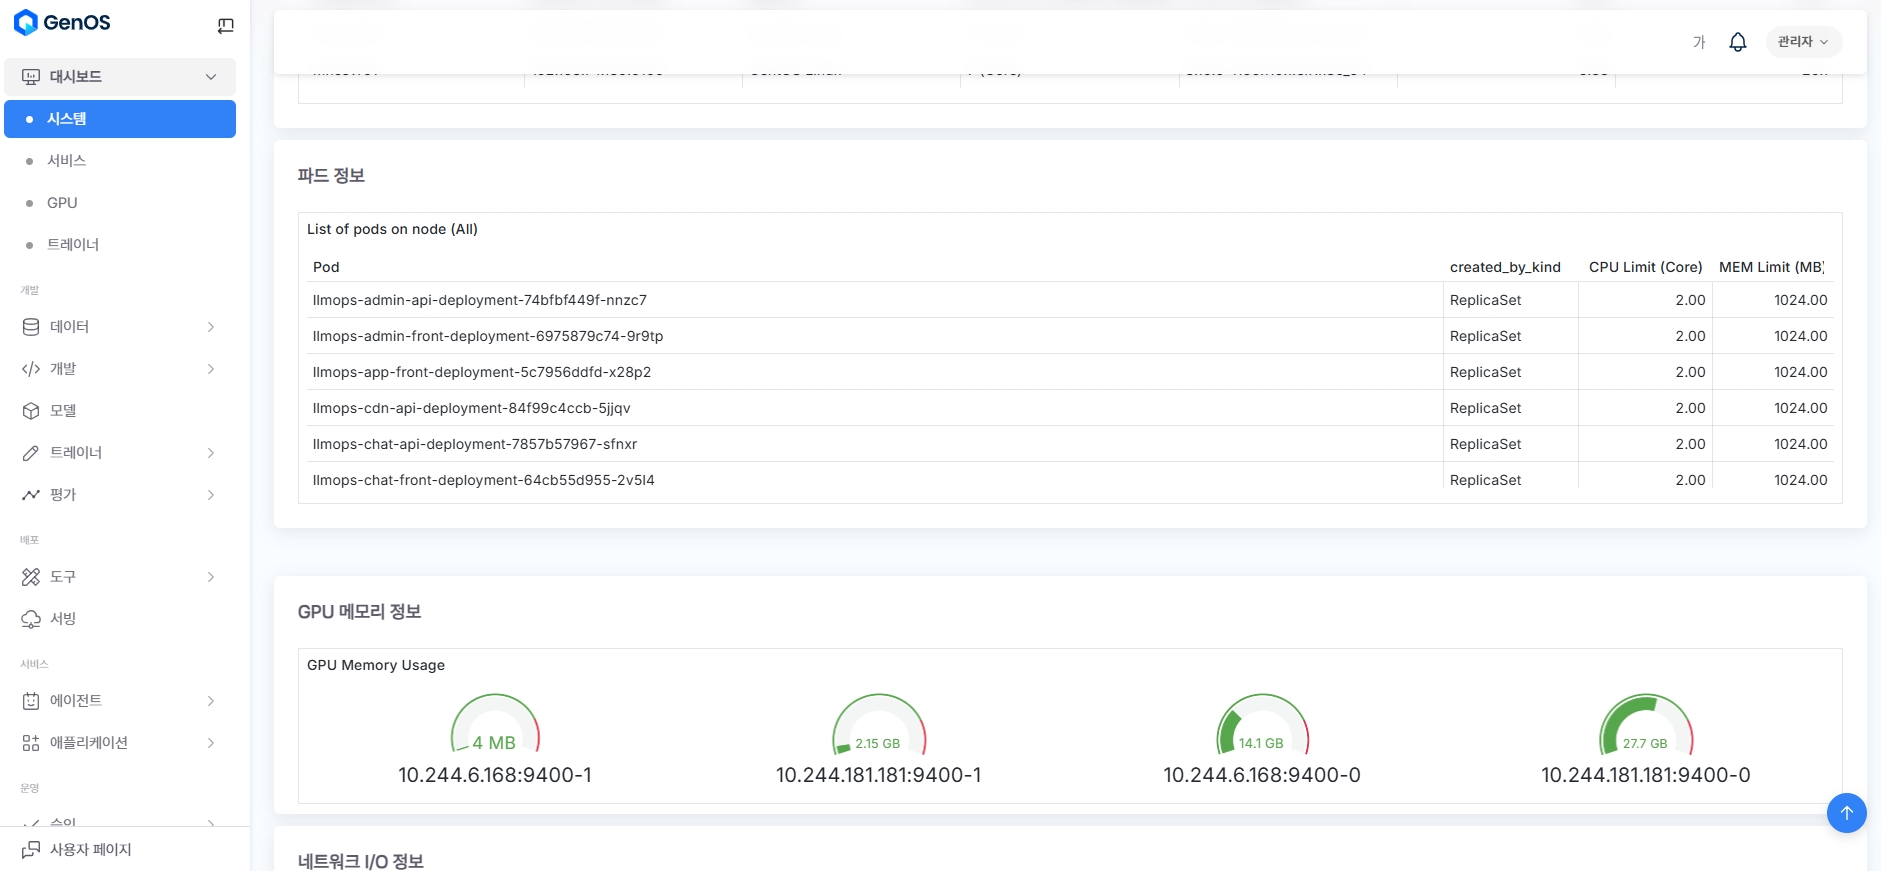
Task: Click the 서빙 cloud icon
Action: click(x=31, y=619)
